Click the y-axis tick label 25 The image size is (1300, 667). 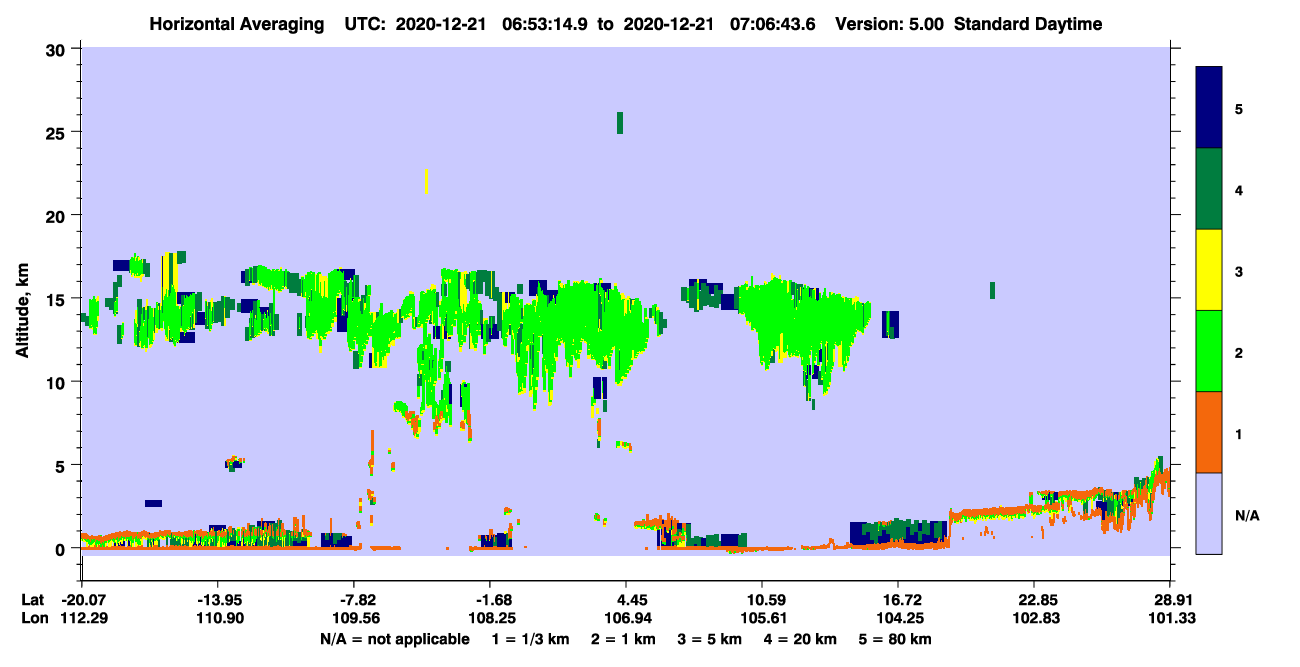pos(58,132)
